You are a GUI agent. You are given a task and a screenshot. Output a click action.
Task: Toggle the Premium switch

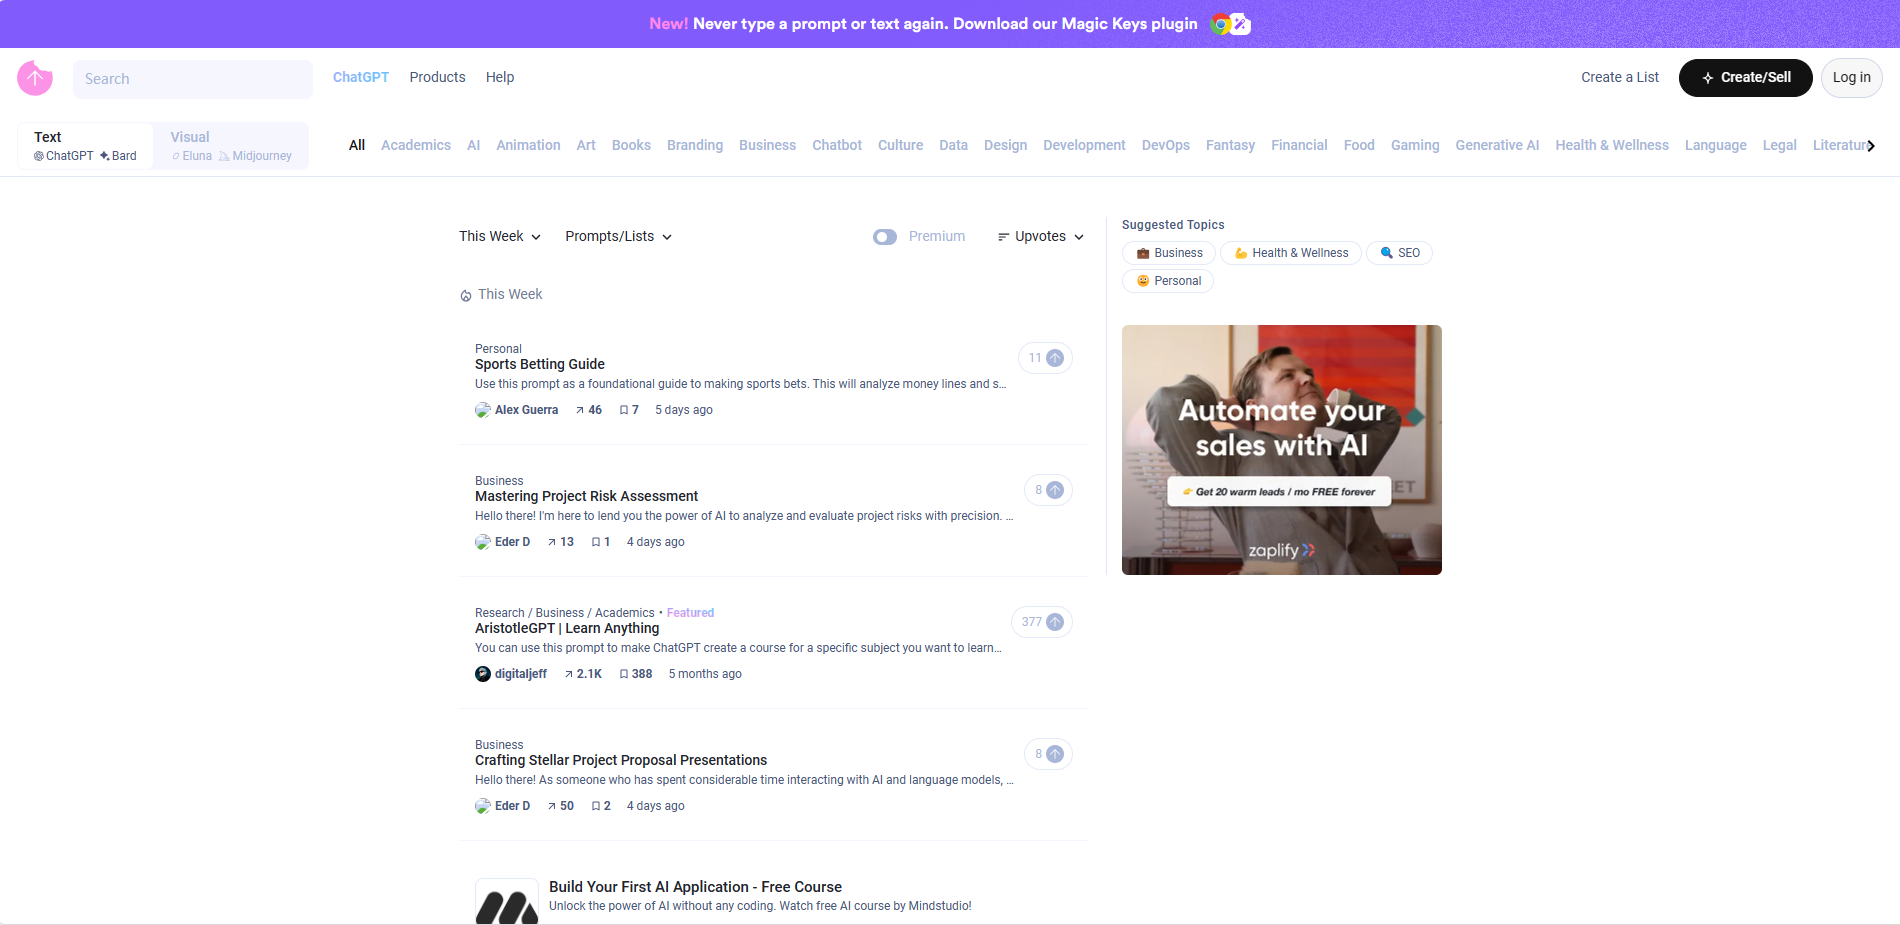pyautogui.click(x=885, y=237)
